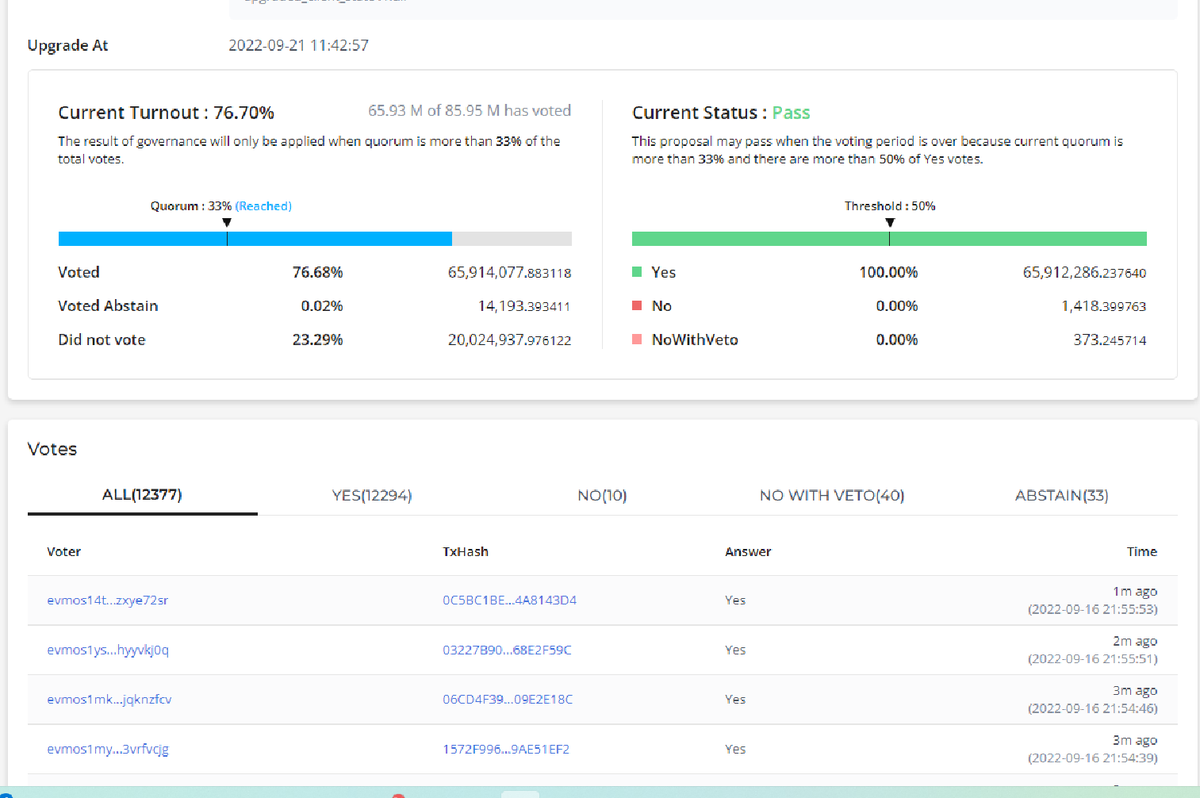Open voter evmos1ys...hyyvkj0q

(108, 650)
